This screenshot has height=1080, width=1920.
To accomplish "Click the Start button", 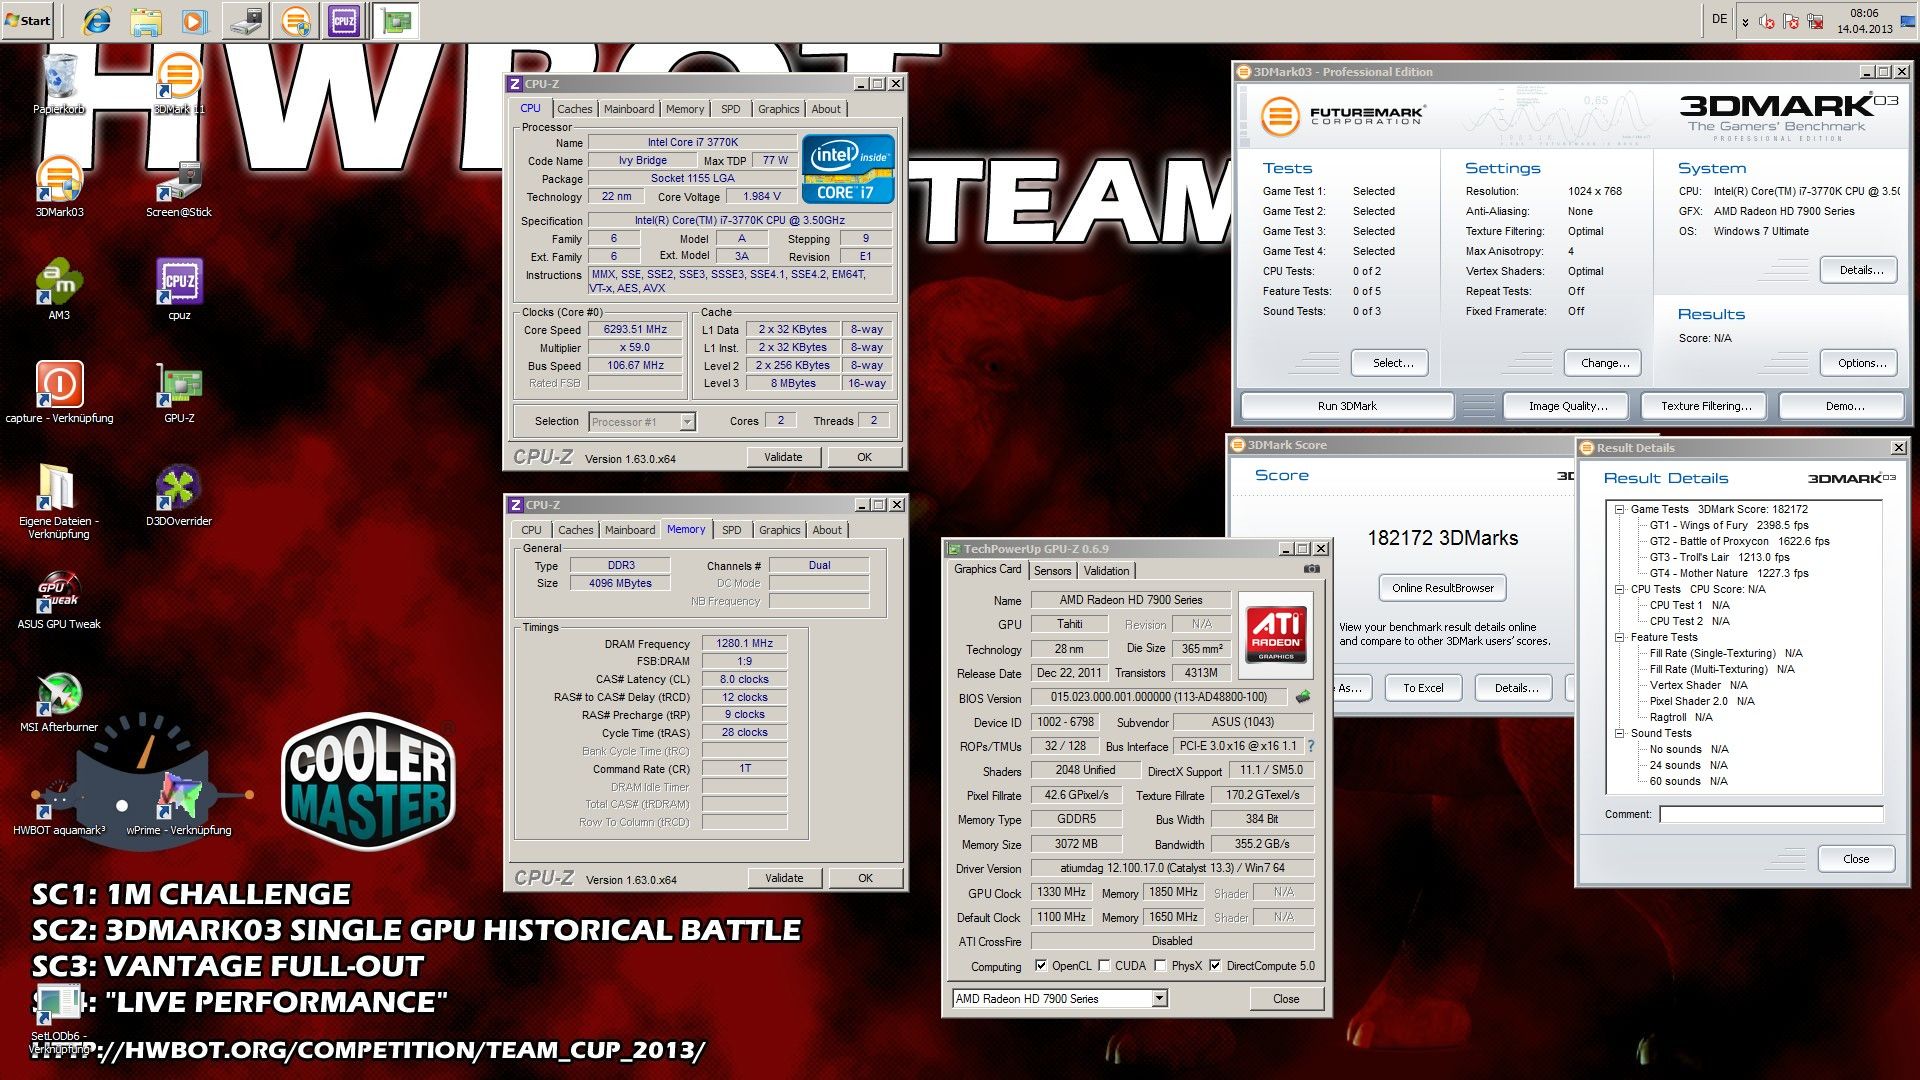I will 28,20.
